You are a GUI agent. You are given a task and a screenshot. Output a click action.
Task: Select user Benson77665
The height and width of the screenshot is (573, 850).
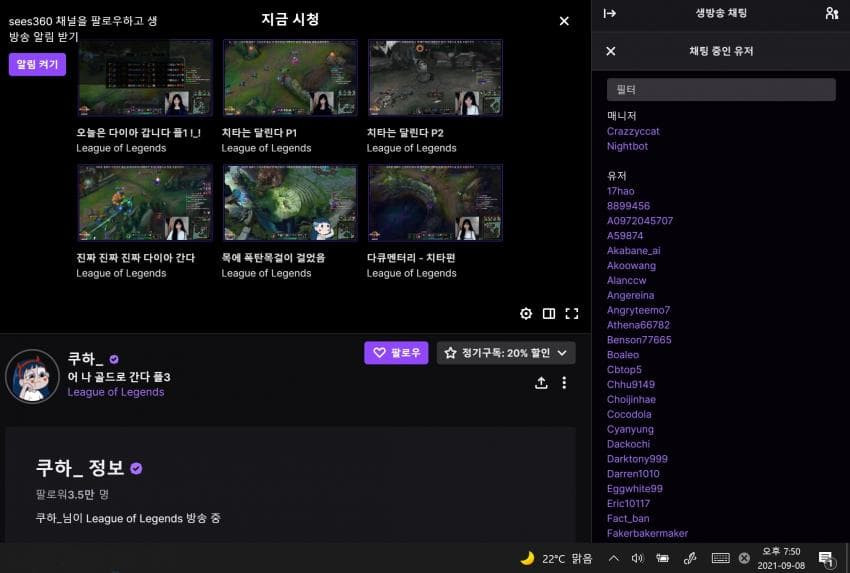coord(639,340)
